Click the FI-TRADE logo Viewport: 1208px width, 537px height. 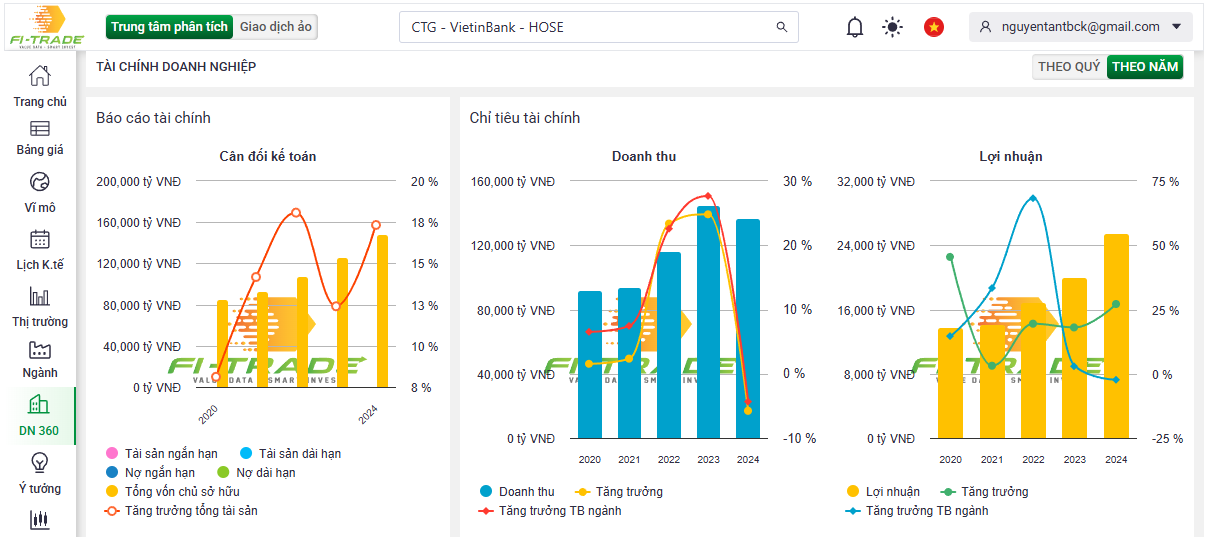46,27
